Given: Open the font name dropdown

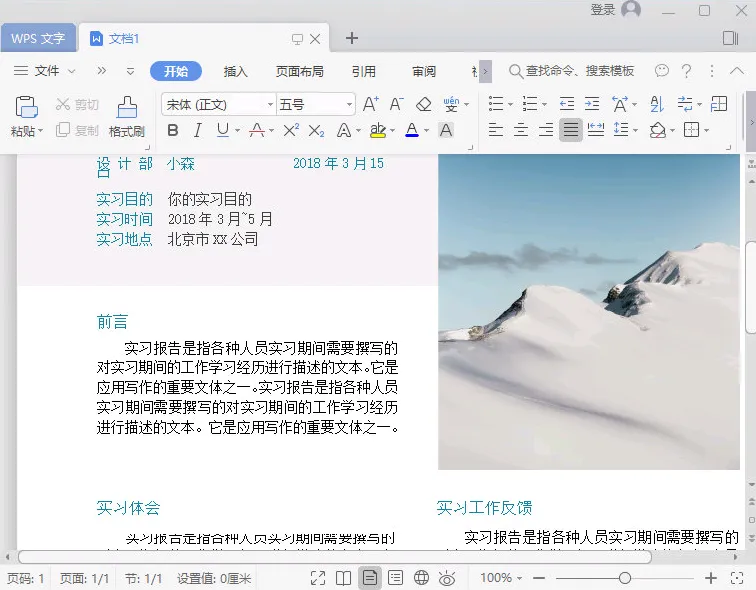Looking at the screenshot, I should [270, 104].
